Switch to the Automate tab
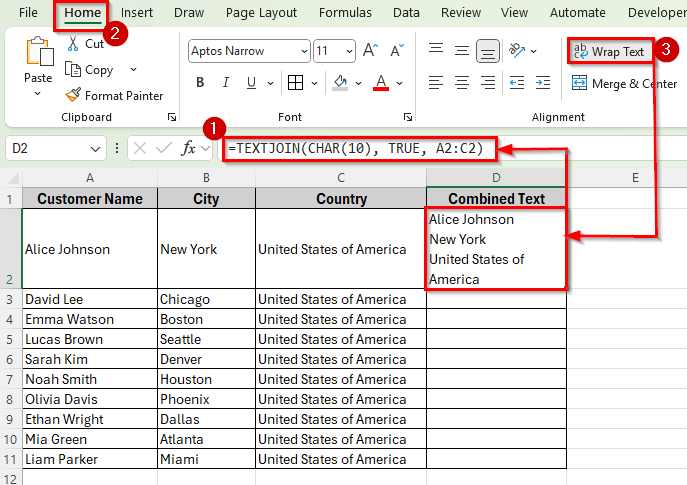 [x=577, y=13]
